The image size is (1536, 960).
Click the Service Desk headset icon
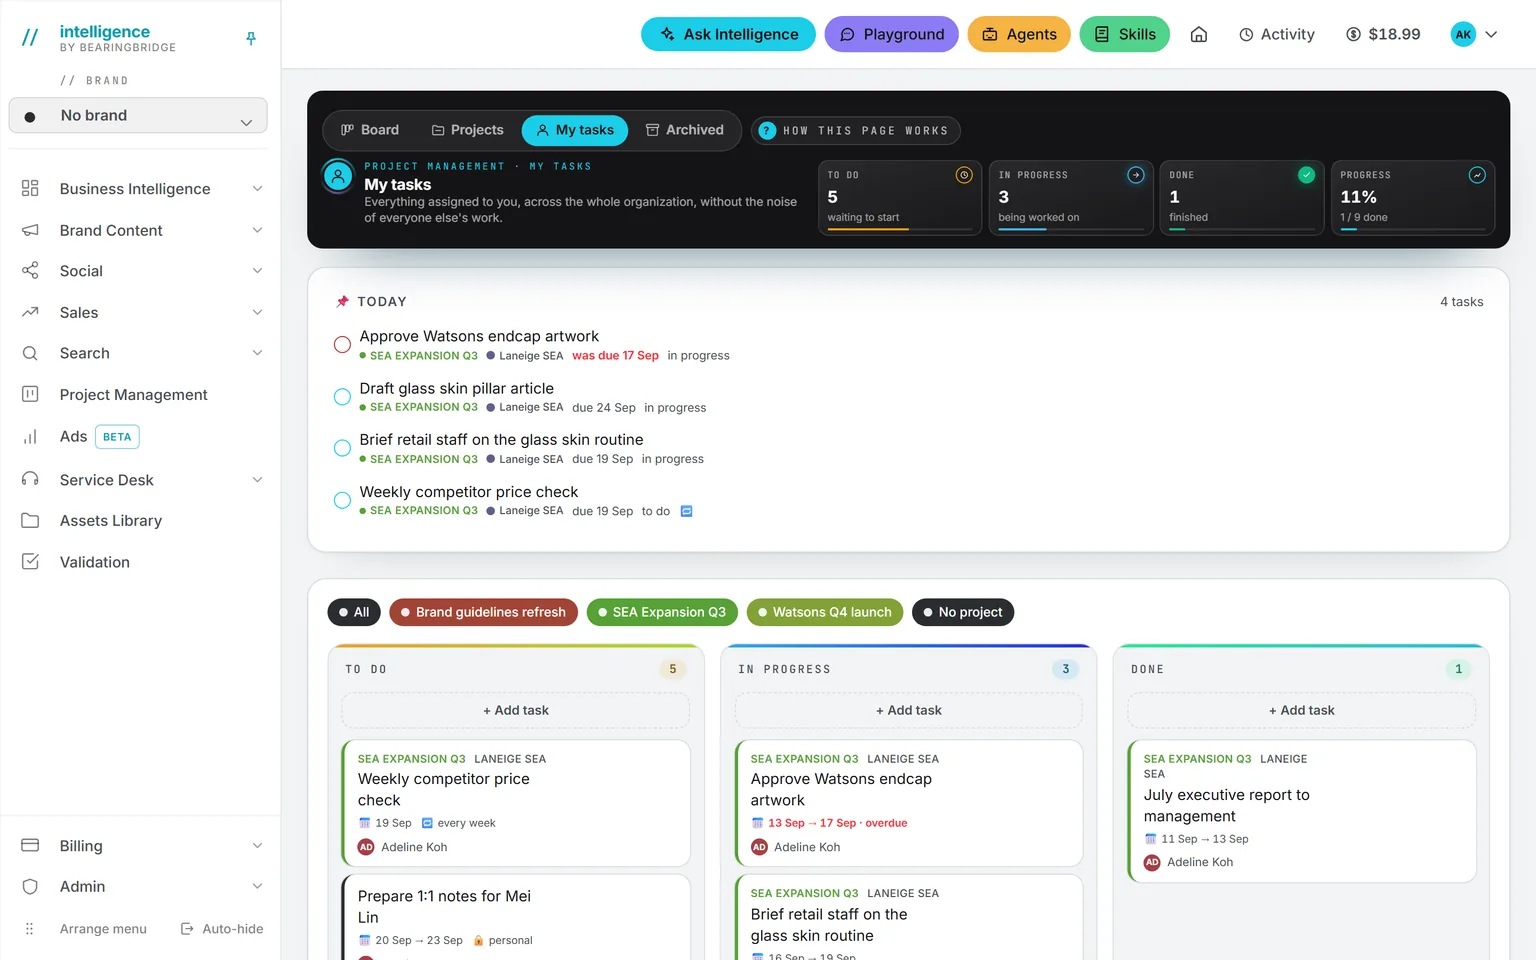click(x=30, y=479)
